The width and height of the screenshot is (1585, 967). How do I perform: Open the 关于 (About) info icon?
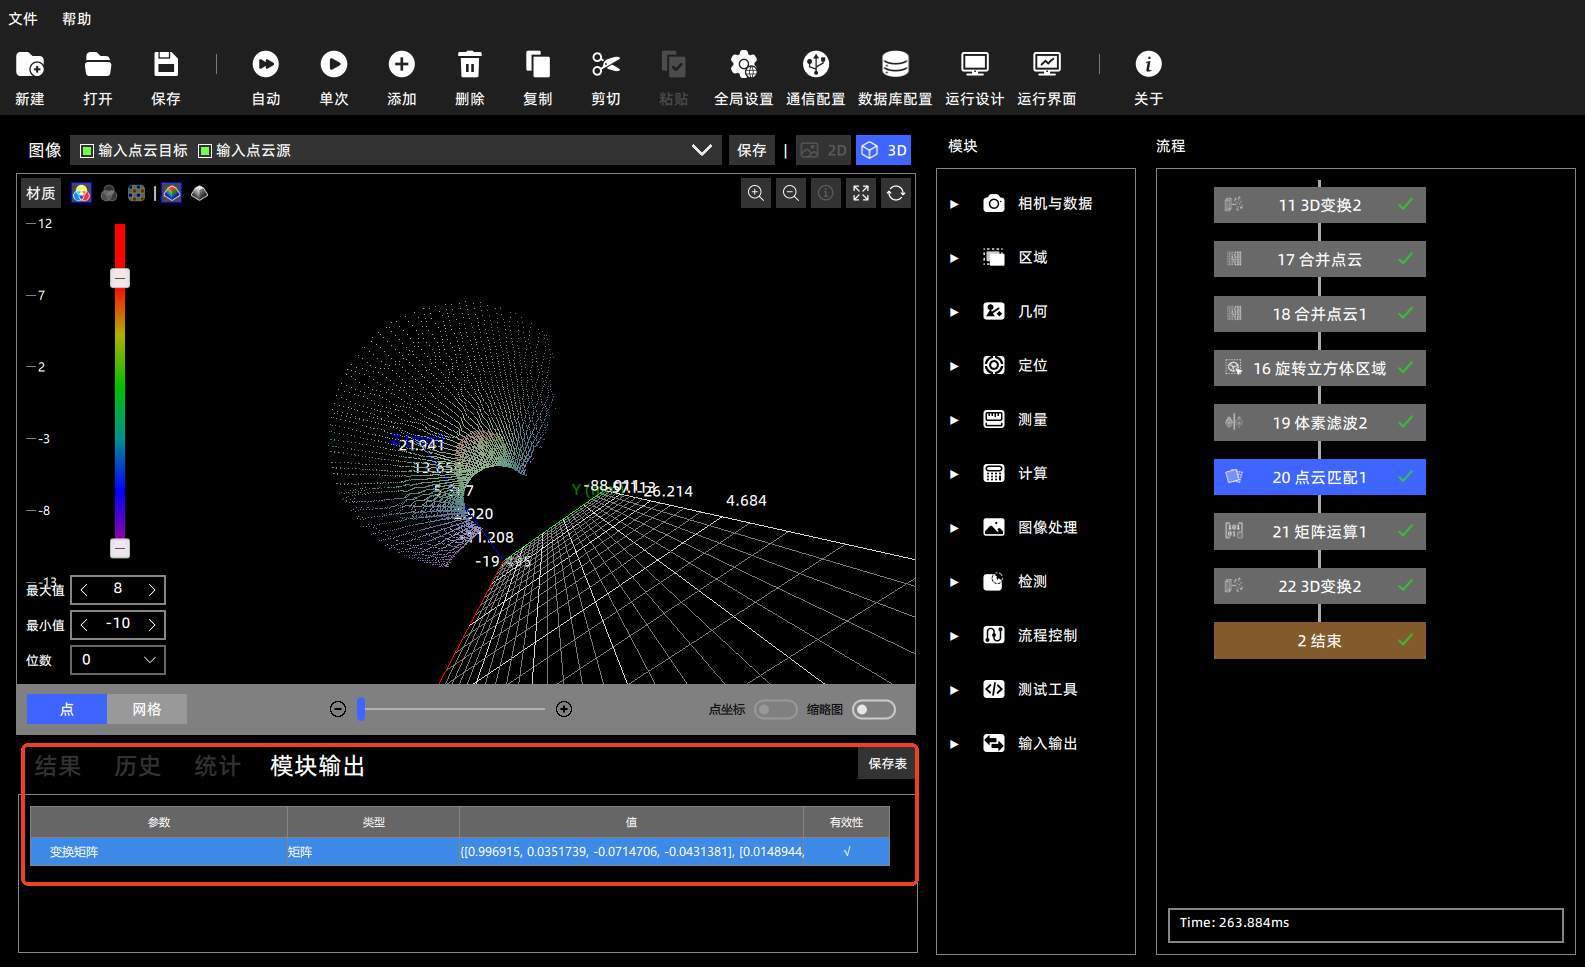pos(1149,65)
